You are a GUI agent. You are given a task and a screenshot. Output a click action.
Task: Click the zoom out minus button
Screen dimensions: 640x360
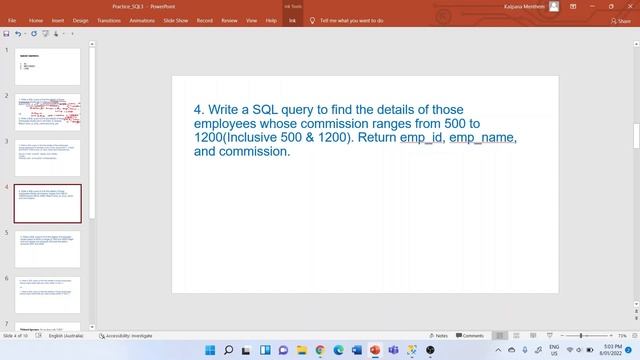point(562,336)
